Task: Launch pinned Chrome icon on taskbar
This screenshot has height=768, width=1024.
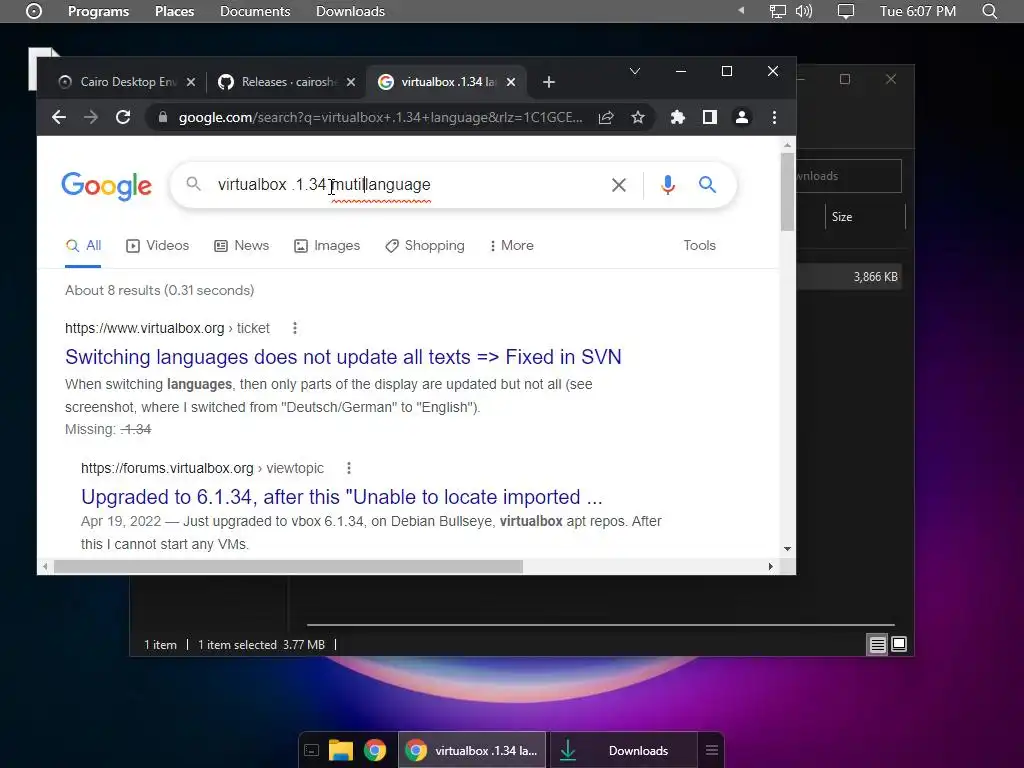Action: click(x=375, y=750)
